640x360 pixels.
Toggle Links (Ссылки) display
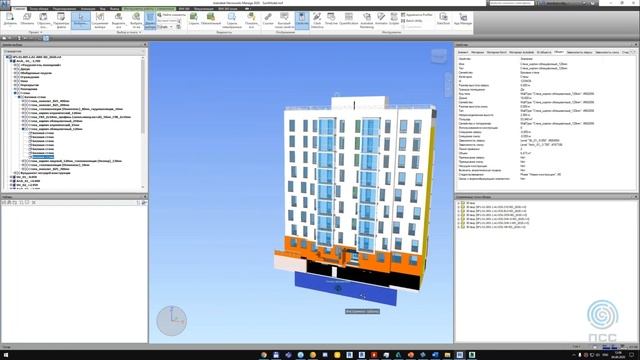(268, 19)
